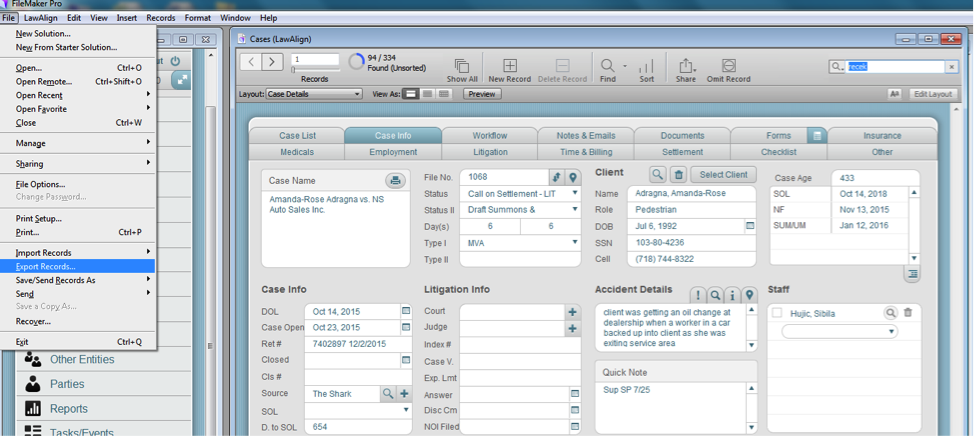
Task: Go to previous record arrow
Action: tap(251, 61)
